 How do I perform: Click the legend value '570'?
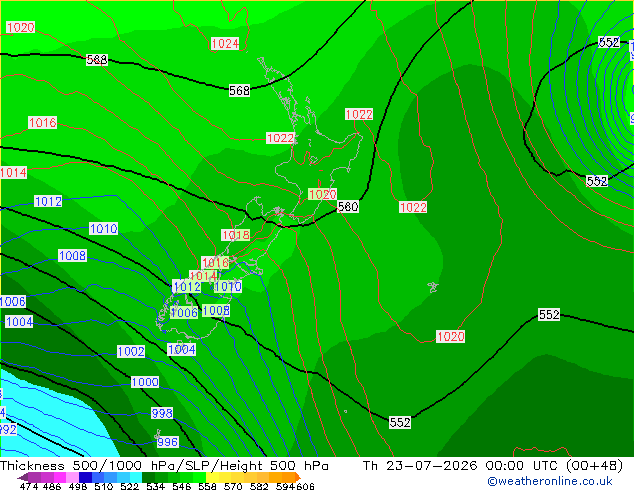point(233,486)
